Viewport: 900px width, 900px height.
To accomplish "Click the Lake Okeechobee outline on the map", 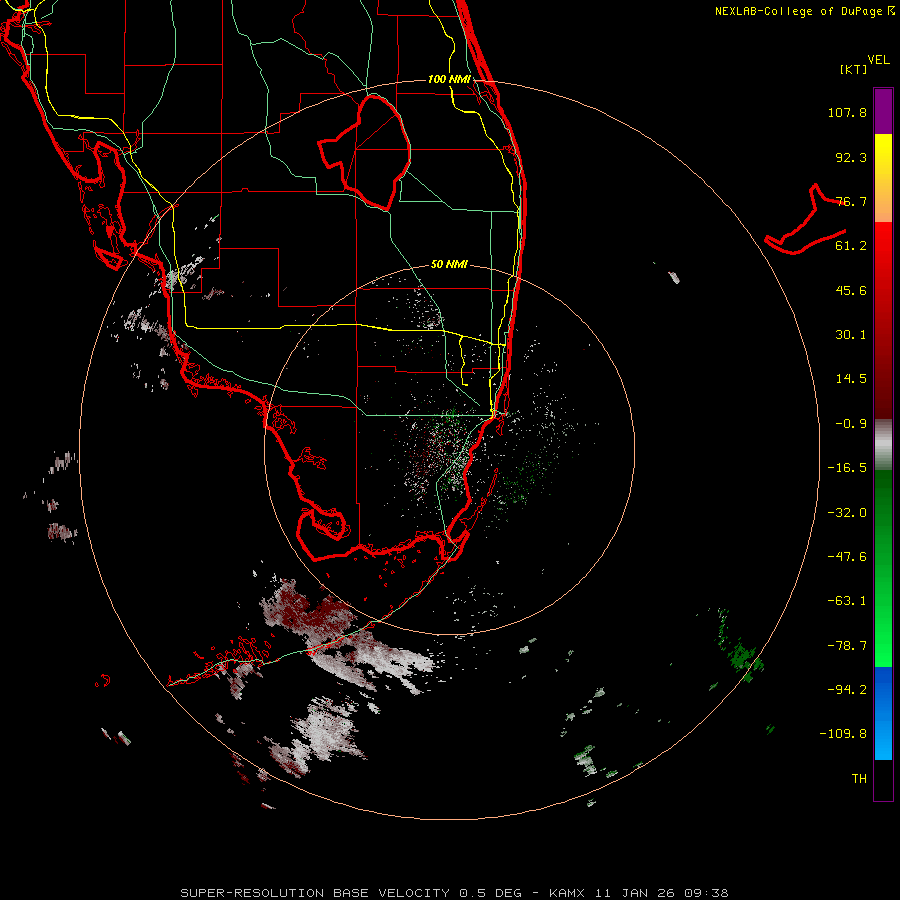I will pos(364,152).
